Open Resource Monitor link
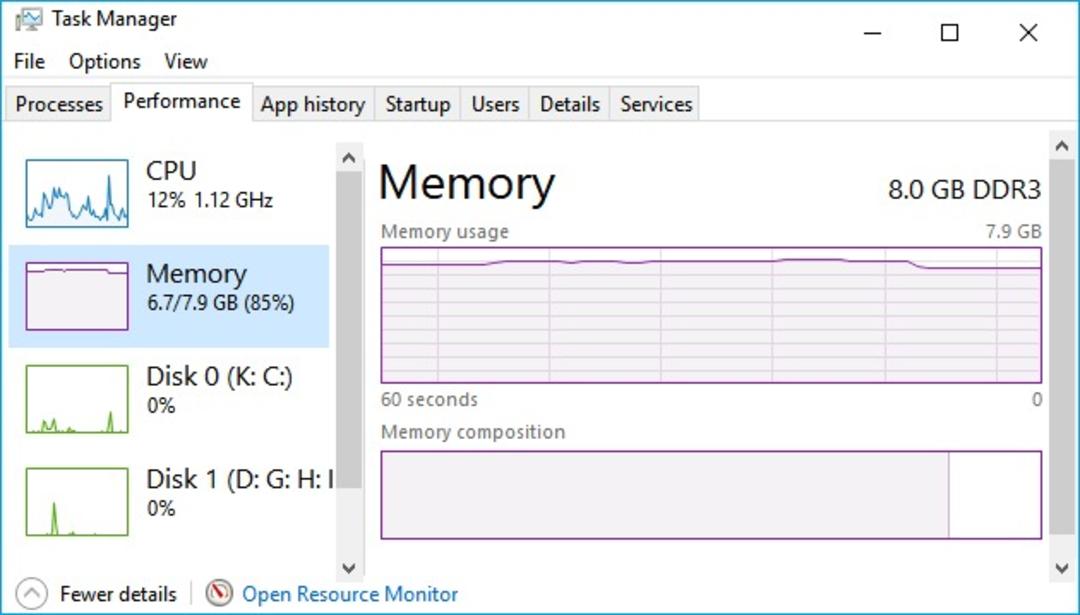The image size is (1080, 615). [x=350, y=594]
